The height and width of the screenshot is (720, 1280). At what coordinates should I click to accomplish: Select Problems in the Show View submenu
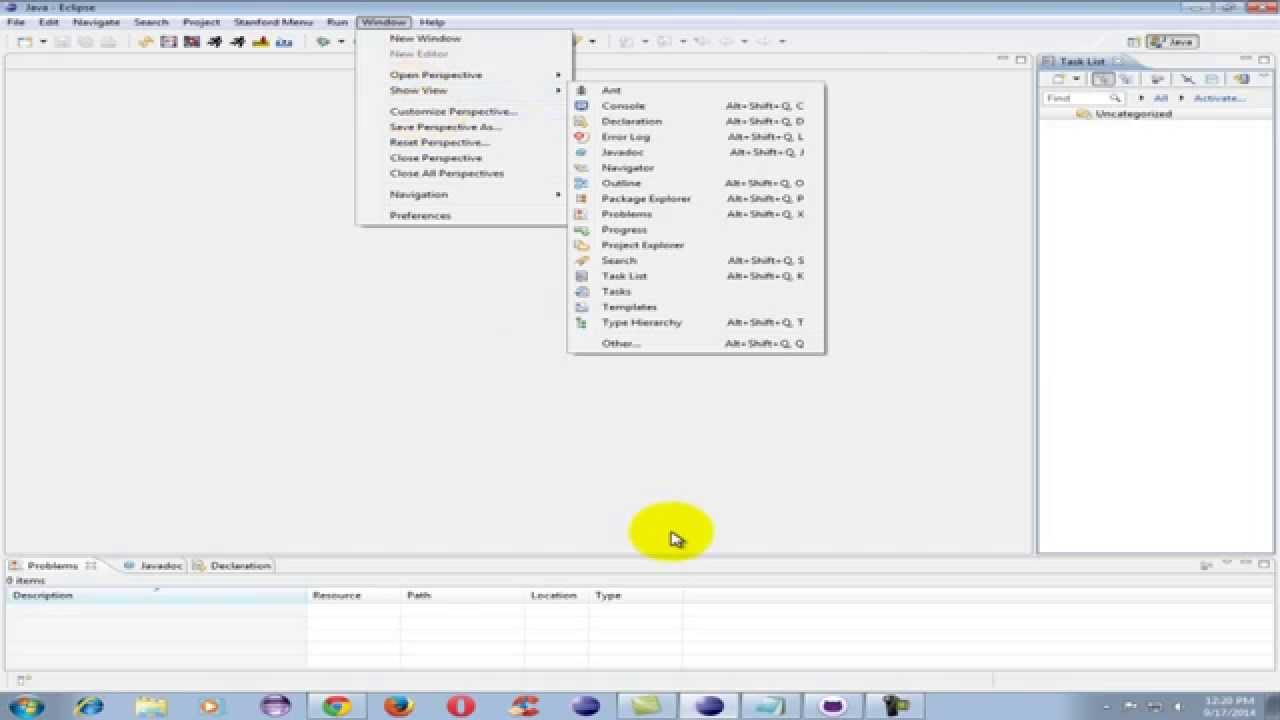[695, 214]
